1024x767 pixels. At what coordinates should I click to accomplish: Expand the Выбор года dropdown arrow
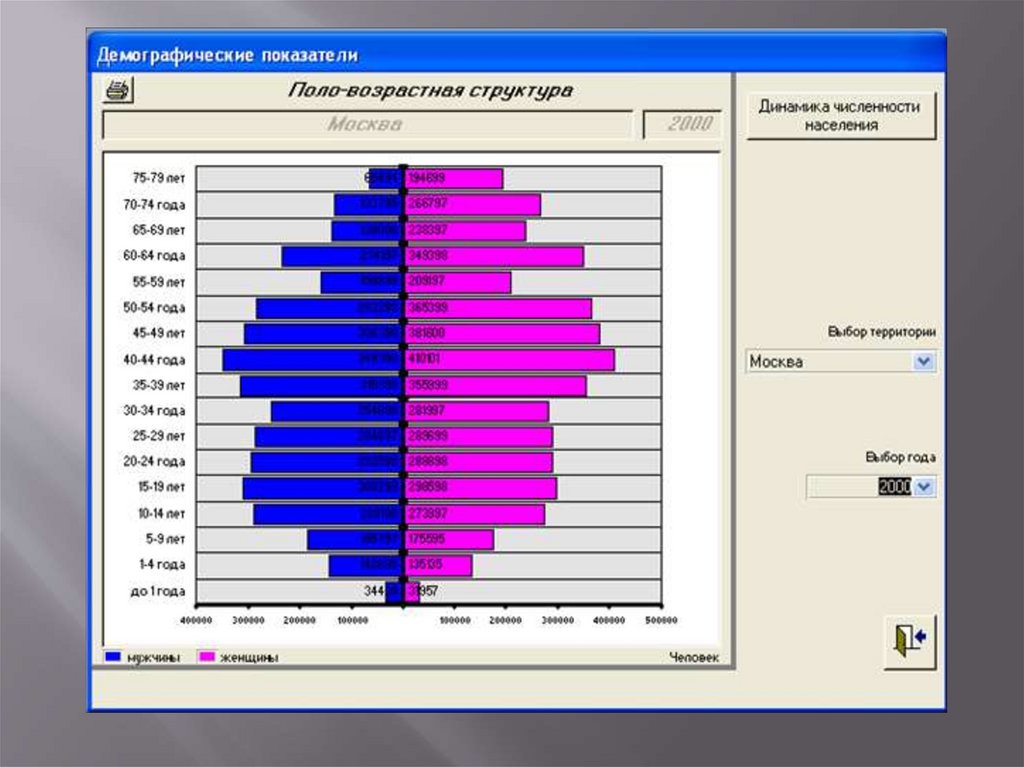(x=924, y=487)
